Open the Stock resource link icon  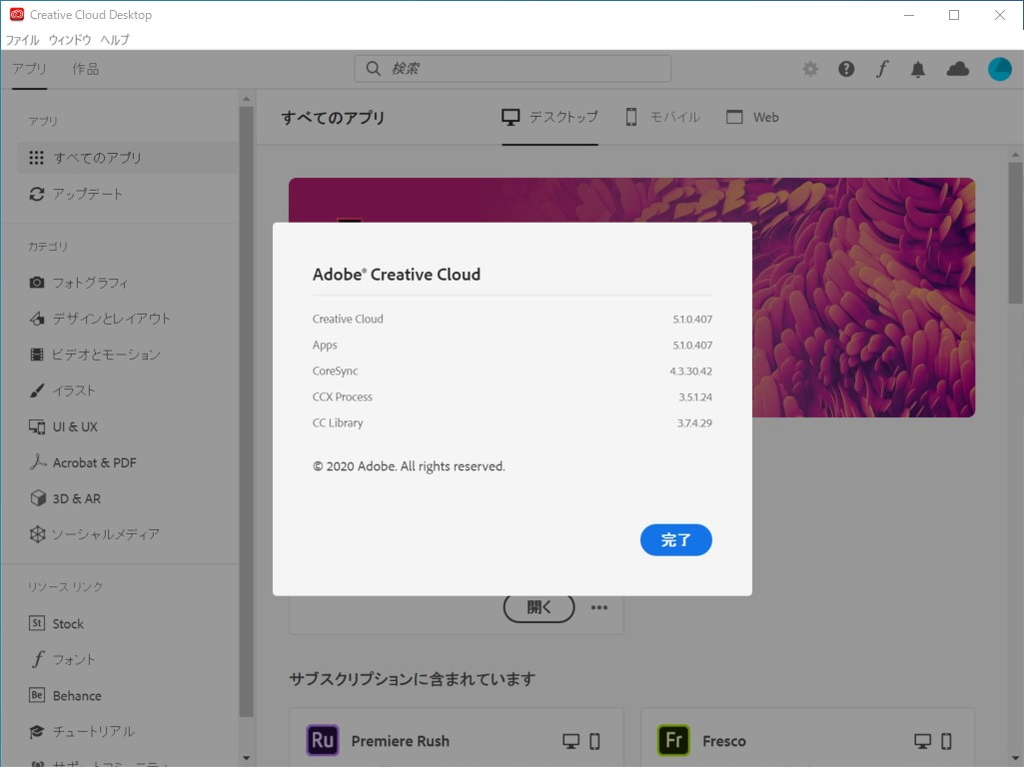pyautogui.click(x=36, y=623)
